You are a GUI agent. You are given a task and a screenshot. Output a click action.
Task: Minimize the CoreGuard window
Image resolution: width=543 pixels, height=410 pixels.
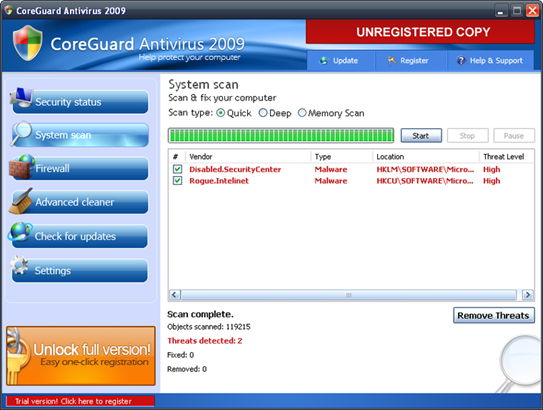pos(500,11)
